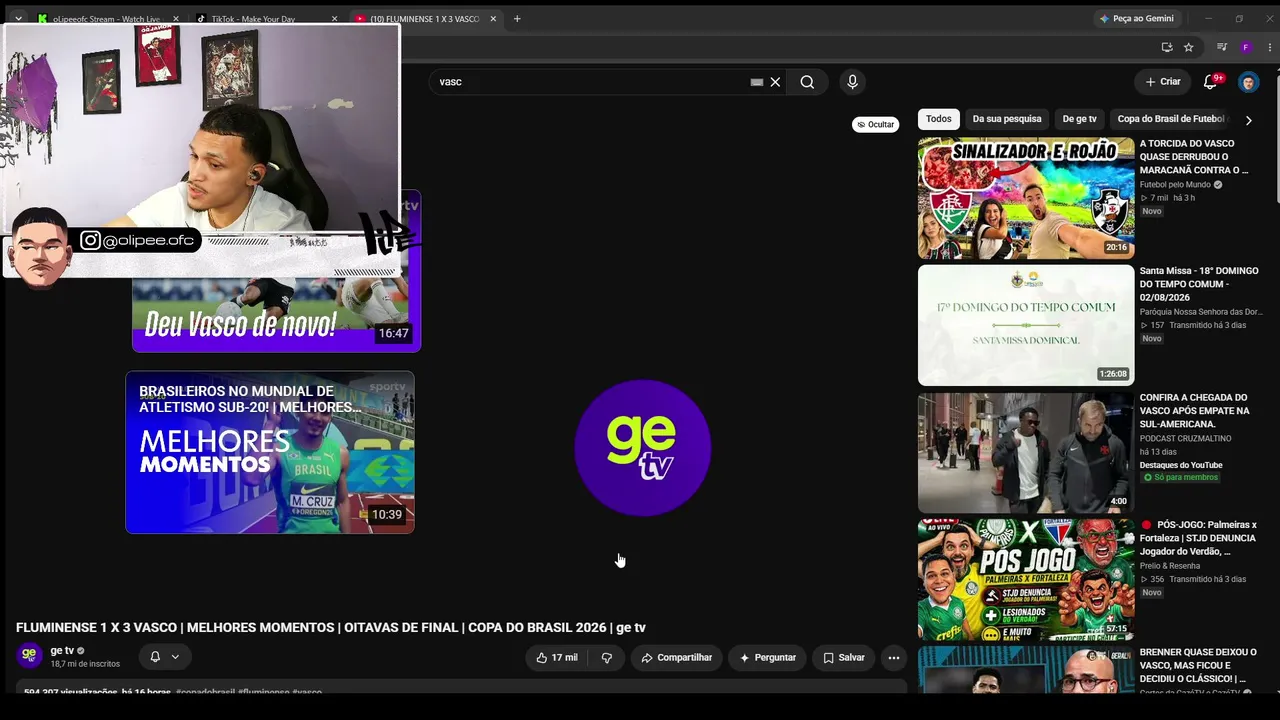Open Santa Missa video thumbnail
The height and width of the screenshot is (720, 1280).
[x=1026, y=325]
